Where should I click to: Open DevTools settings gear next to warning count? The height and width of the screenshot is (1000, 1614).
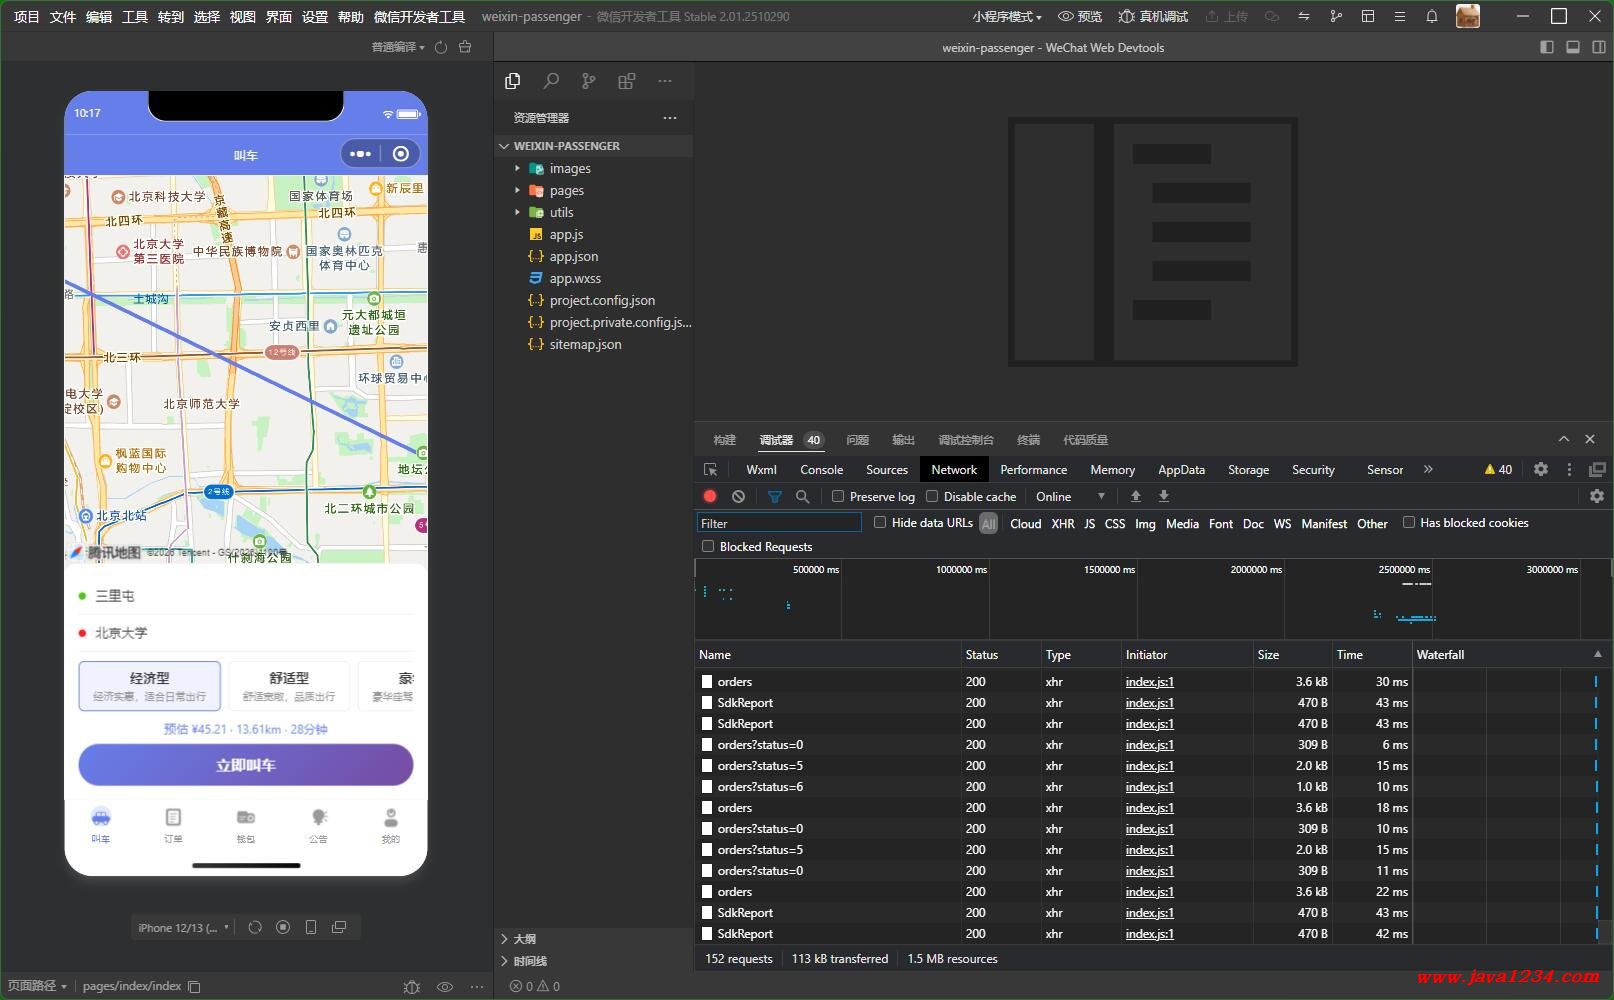[1541, 469]
